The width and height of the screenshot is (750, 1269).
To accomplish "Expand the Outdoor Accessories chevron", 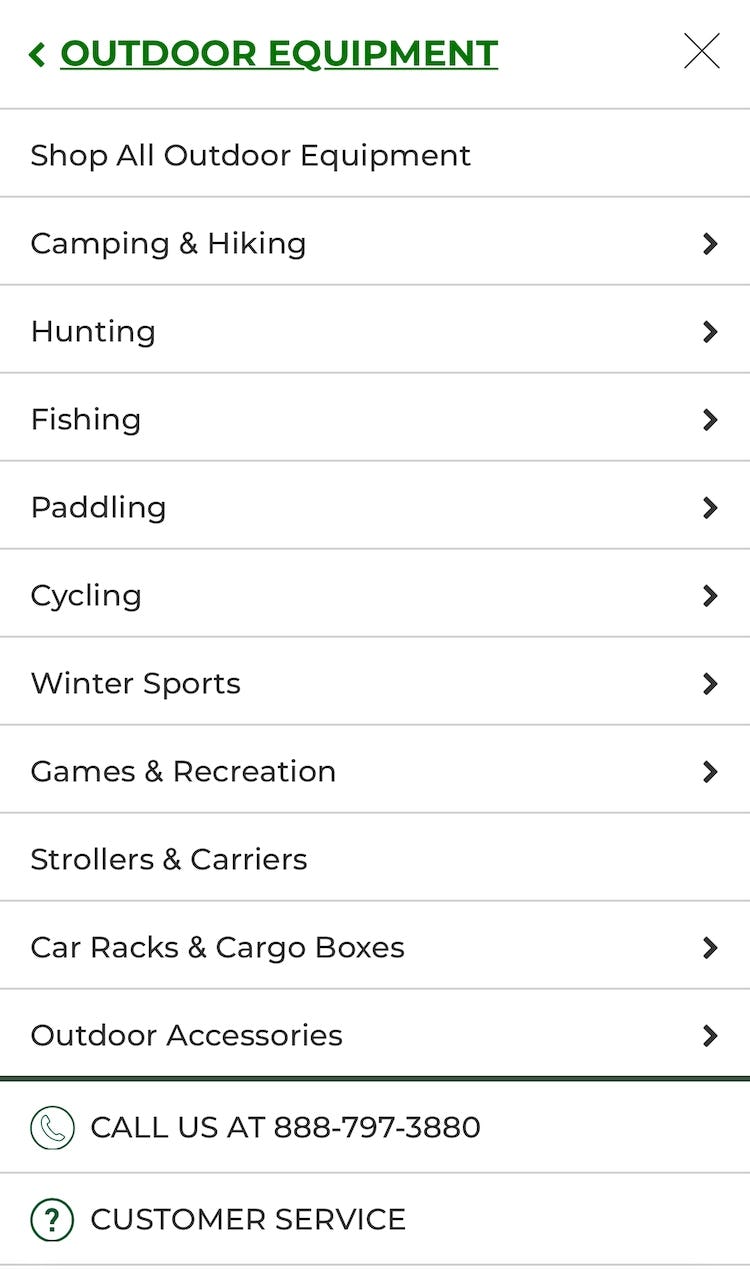I will click(x=710, y=1036).
